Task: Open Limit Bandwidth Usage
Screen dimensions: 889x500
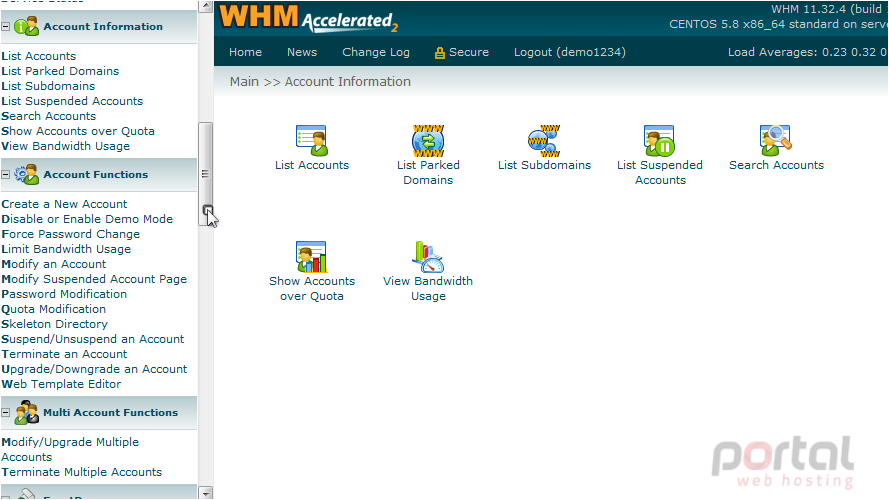Action: (x=66, y=249)
